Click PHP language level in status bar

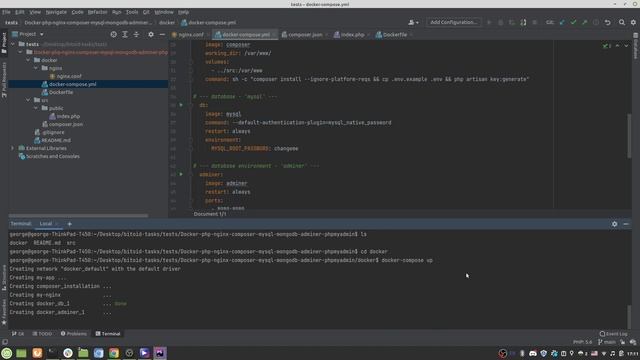pyautogui.click(x=582, y=342)
